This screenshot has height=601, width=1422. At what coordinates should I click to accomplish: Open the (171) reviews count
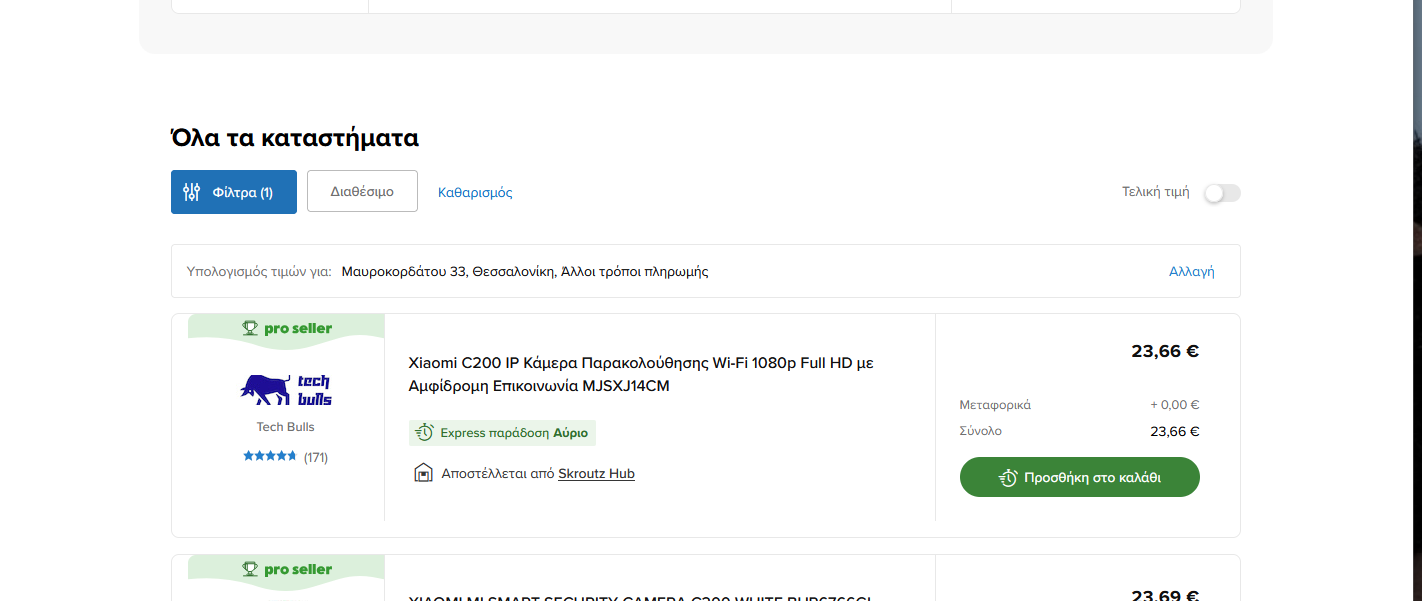[x=316, y=457]
